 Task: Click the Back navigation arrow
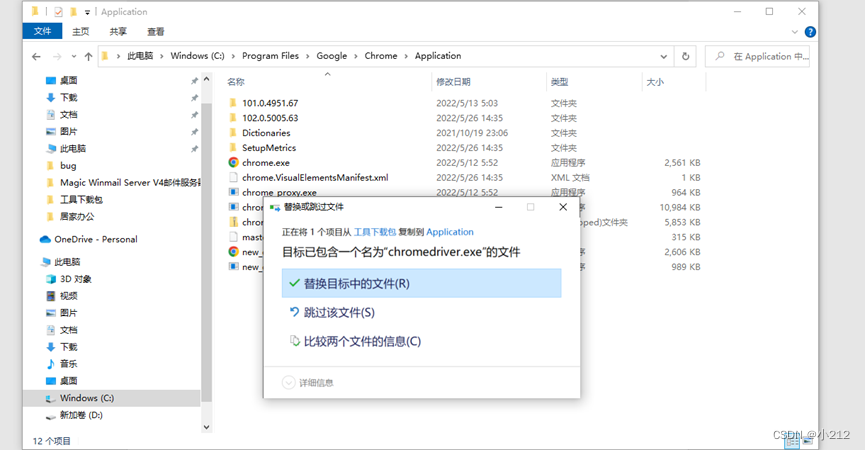(x=36, y=56)
